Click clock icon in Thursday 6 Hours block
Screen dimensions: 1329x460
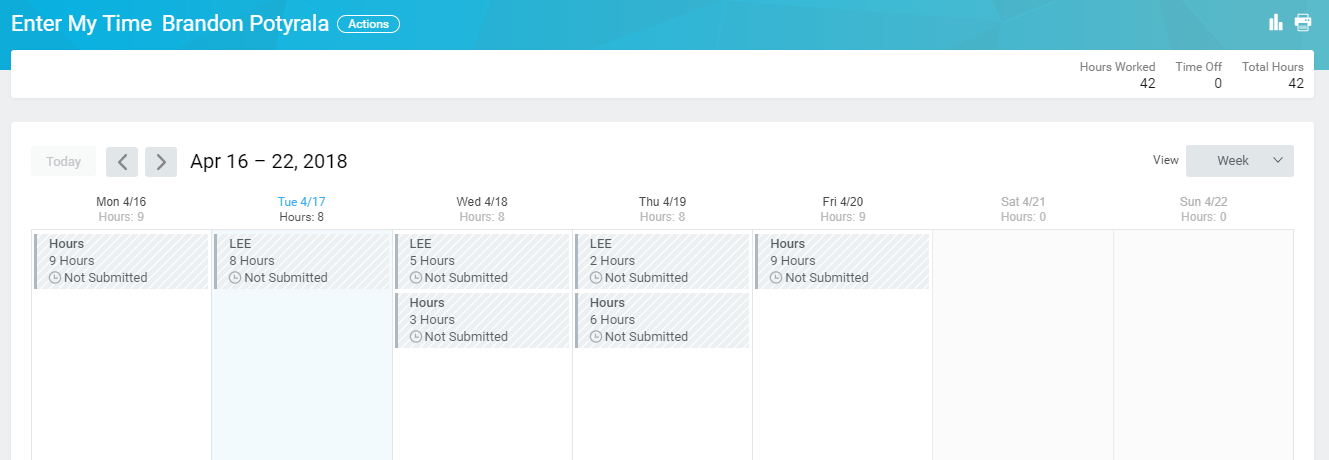click(596, 337)
